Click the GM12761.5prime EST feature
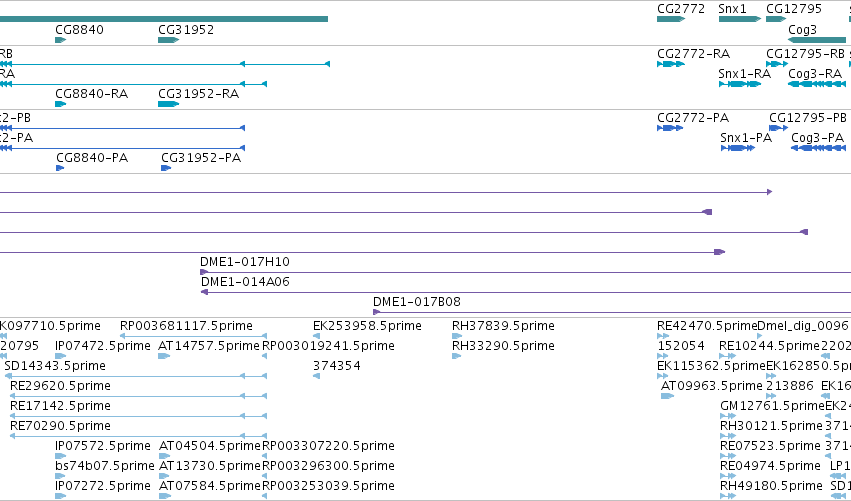The height and width of the screenshot is (501, 851). [728, 416]
